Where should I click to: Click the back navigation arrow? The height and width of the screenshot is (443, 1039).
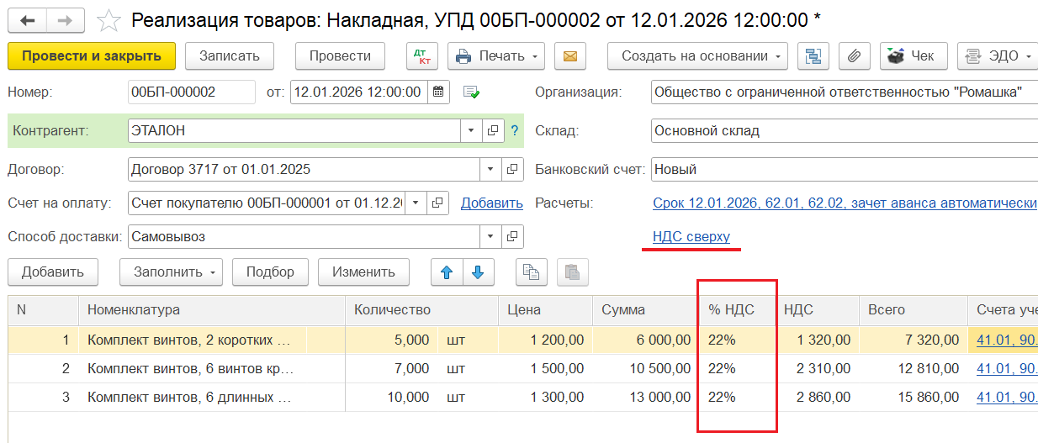click(27, 20)
